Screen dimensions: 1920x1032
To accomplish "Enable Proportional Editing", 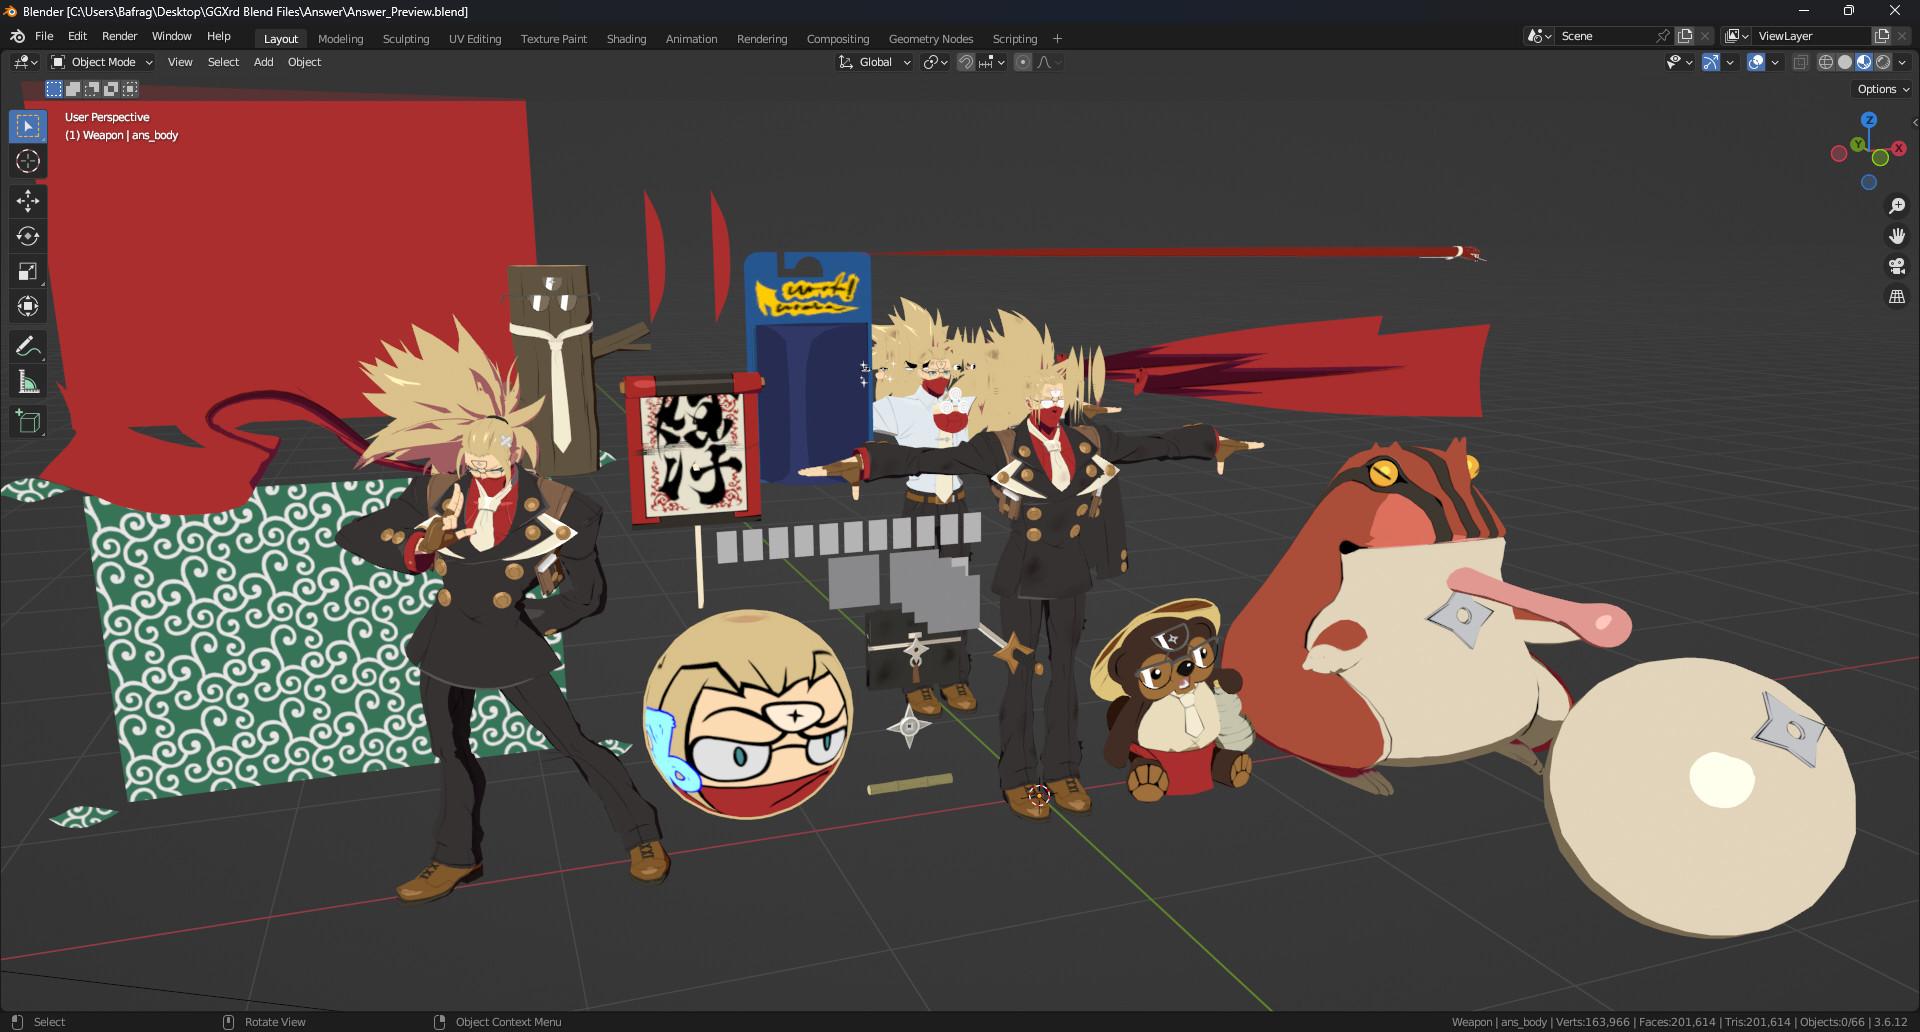I will 1022,62.
